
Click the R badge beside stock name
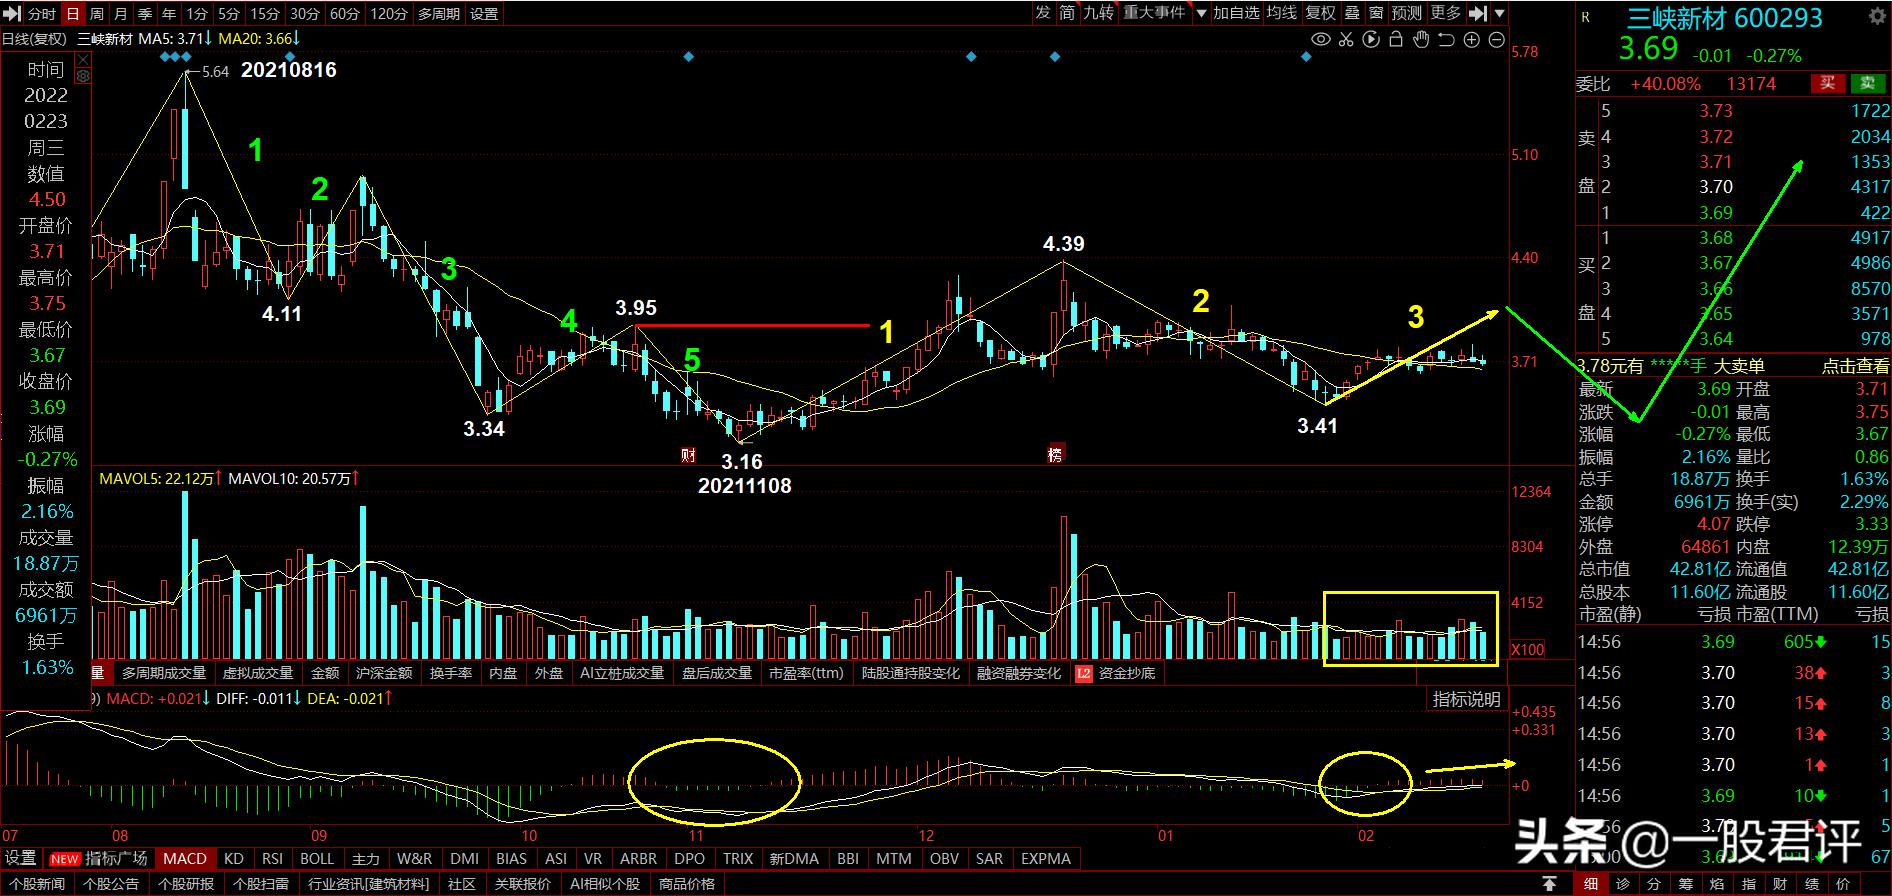1586,17
